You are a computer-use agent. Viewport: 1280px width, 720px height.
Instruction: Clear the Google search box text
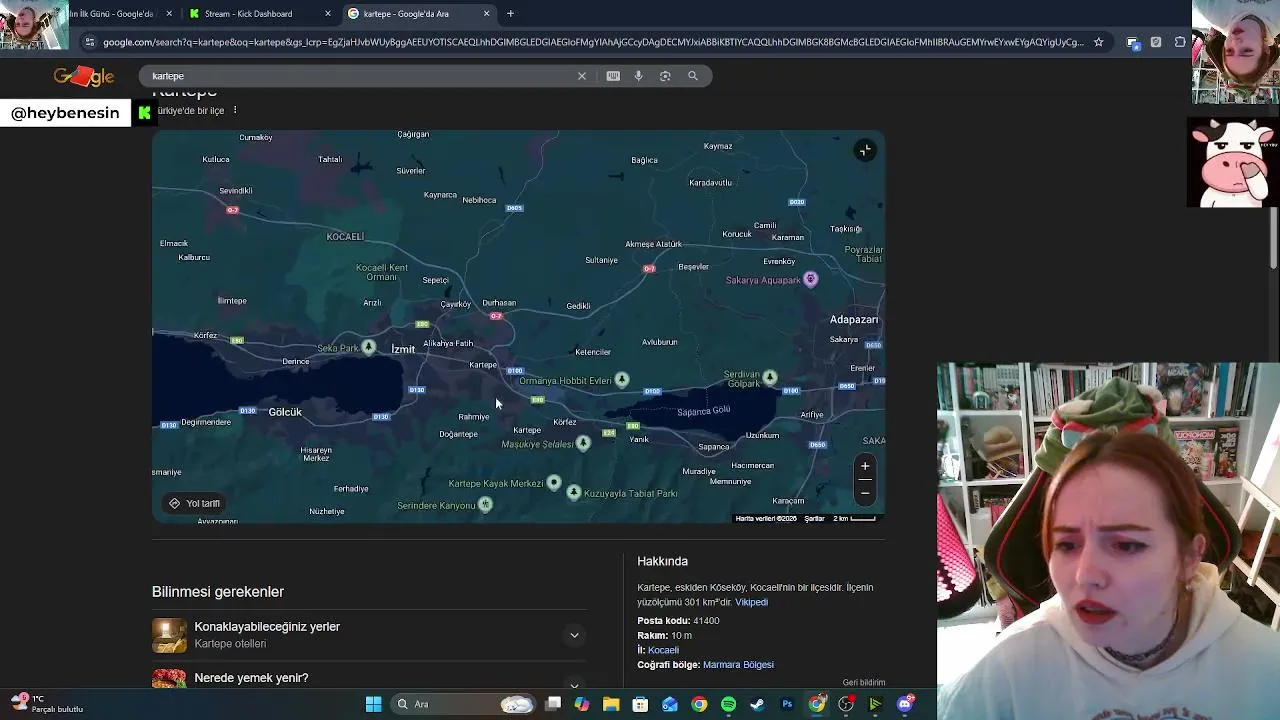coord(582,76)
